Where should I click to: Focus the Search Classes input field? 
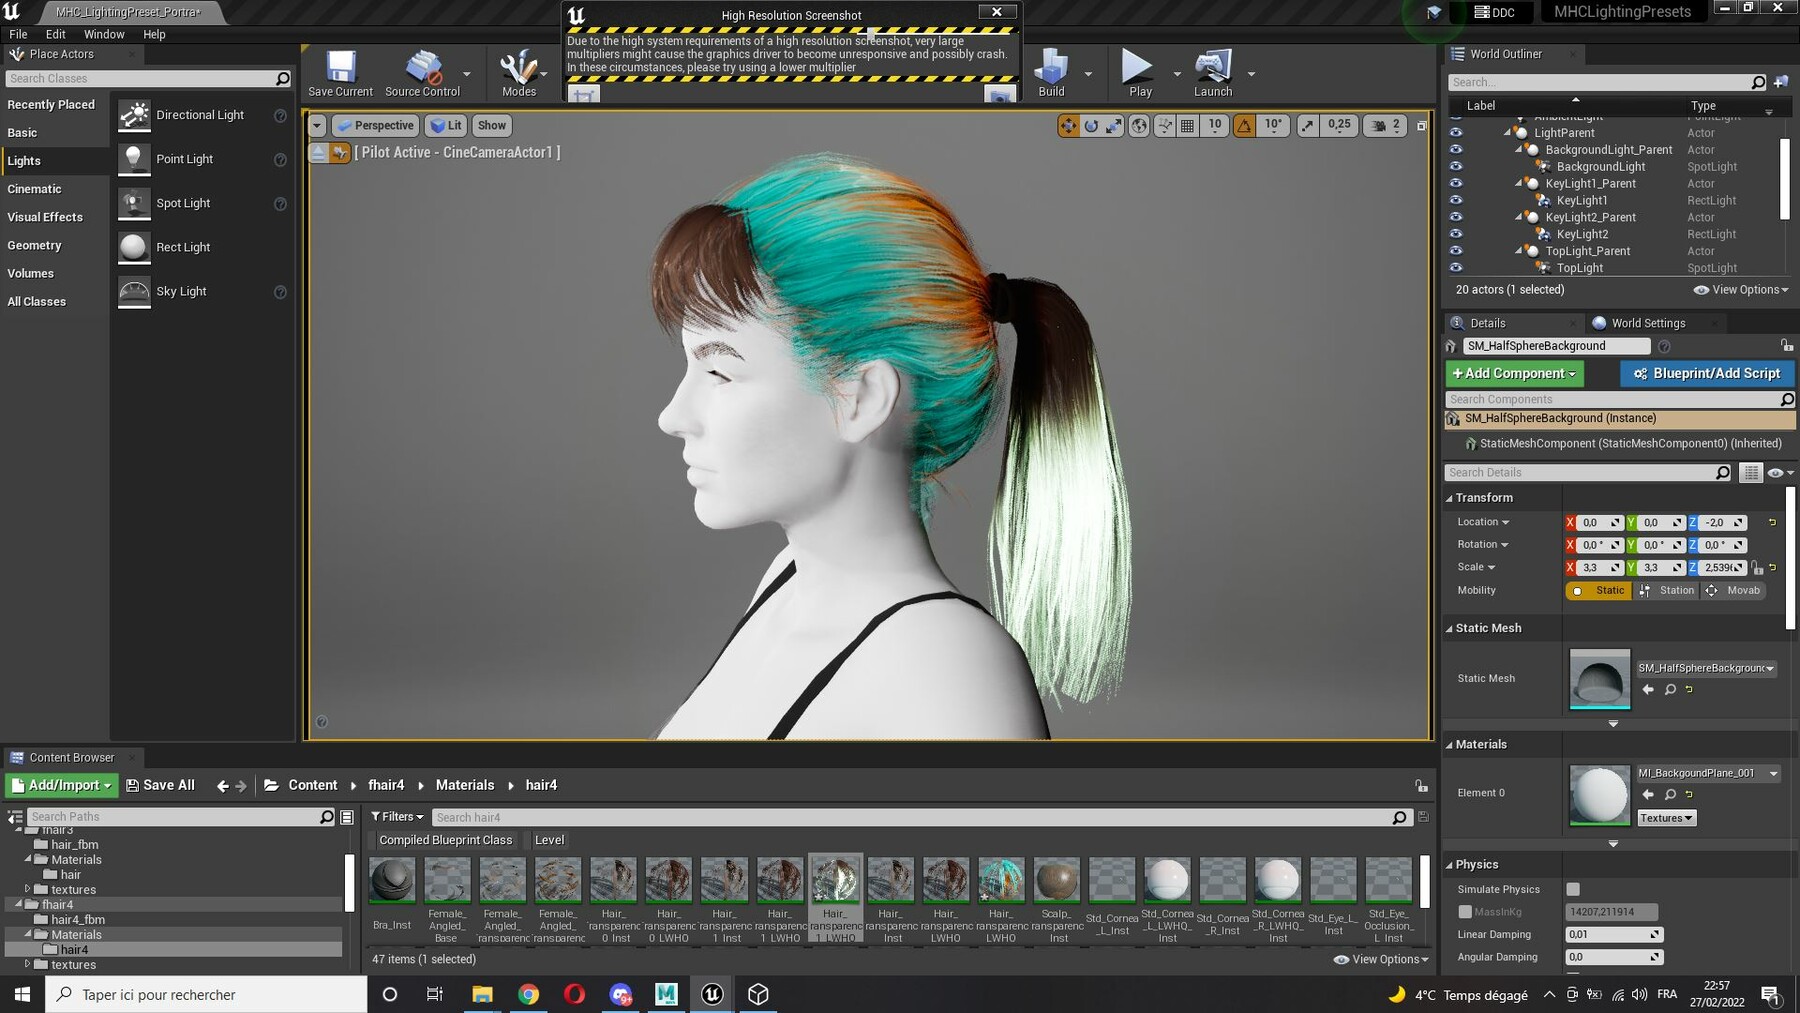point(148,78)
